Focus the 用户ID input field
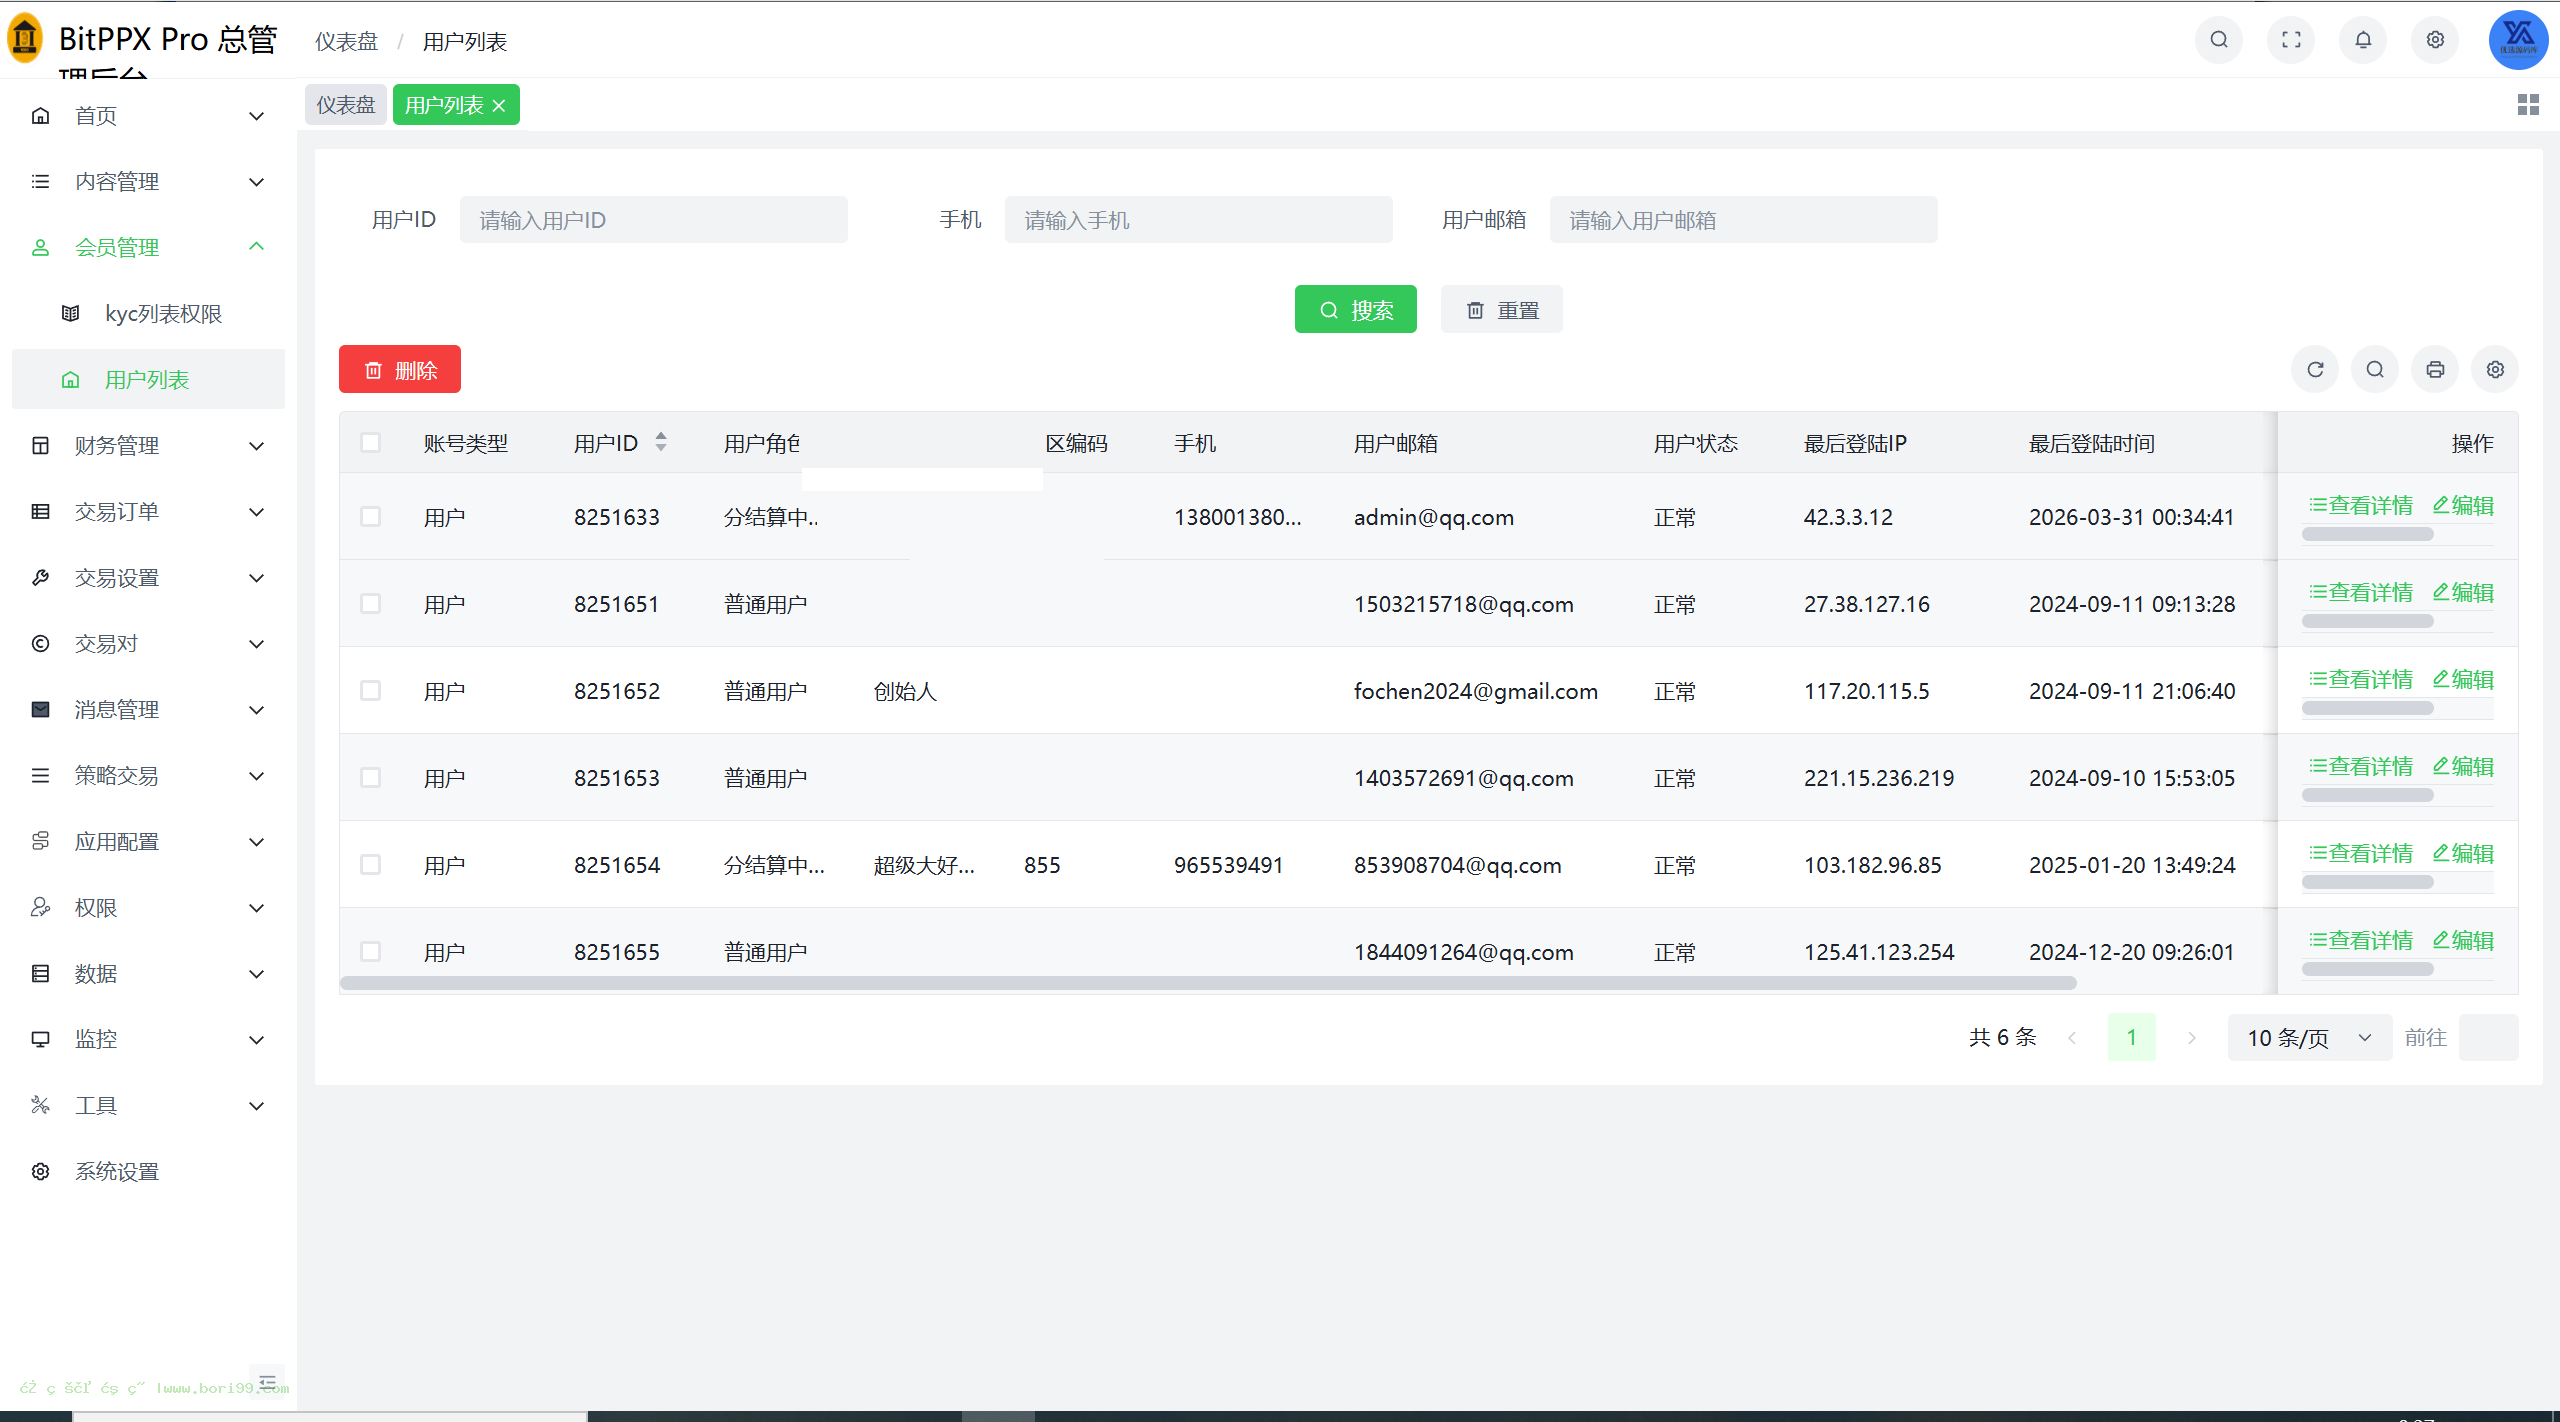Image resolution: width=2560 pixels, height=1422 pixels. tap(653, 220)
